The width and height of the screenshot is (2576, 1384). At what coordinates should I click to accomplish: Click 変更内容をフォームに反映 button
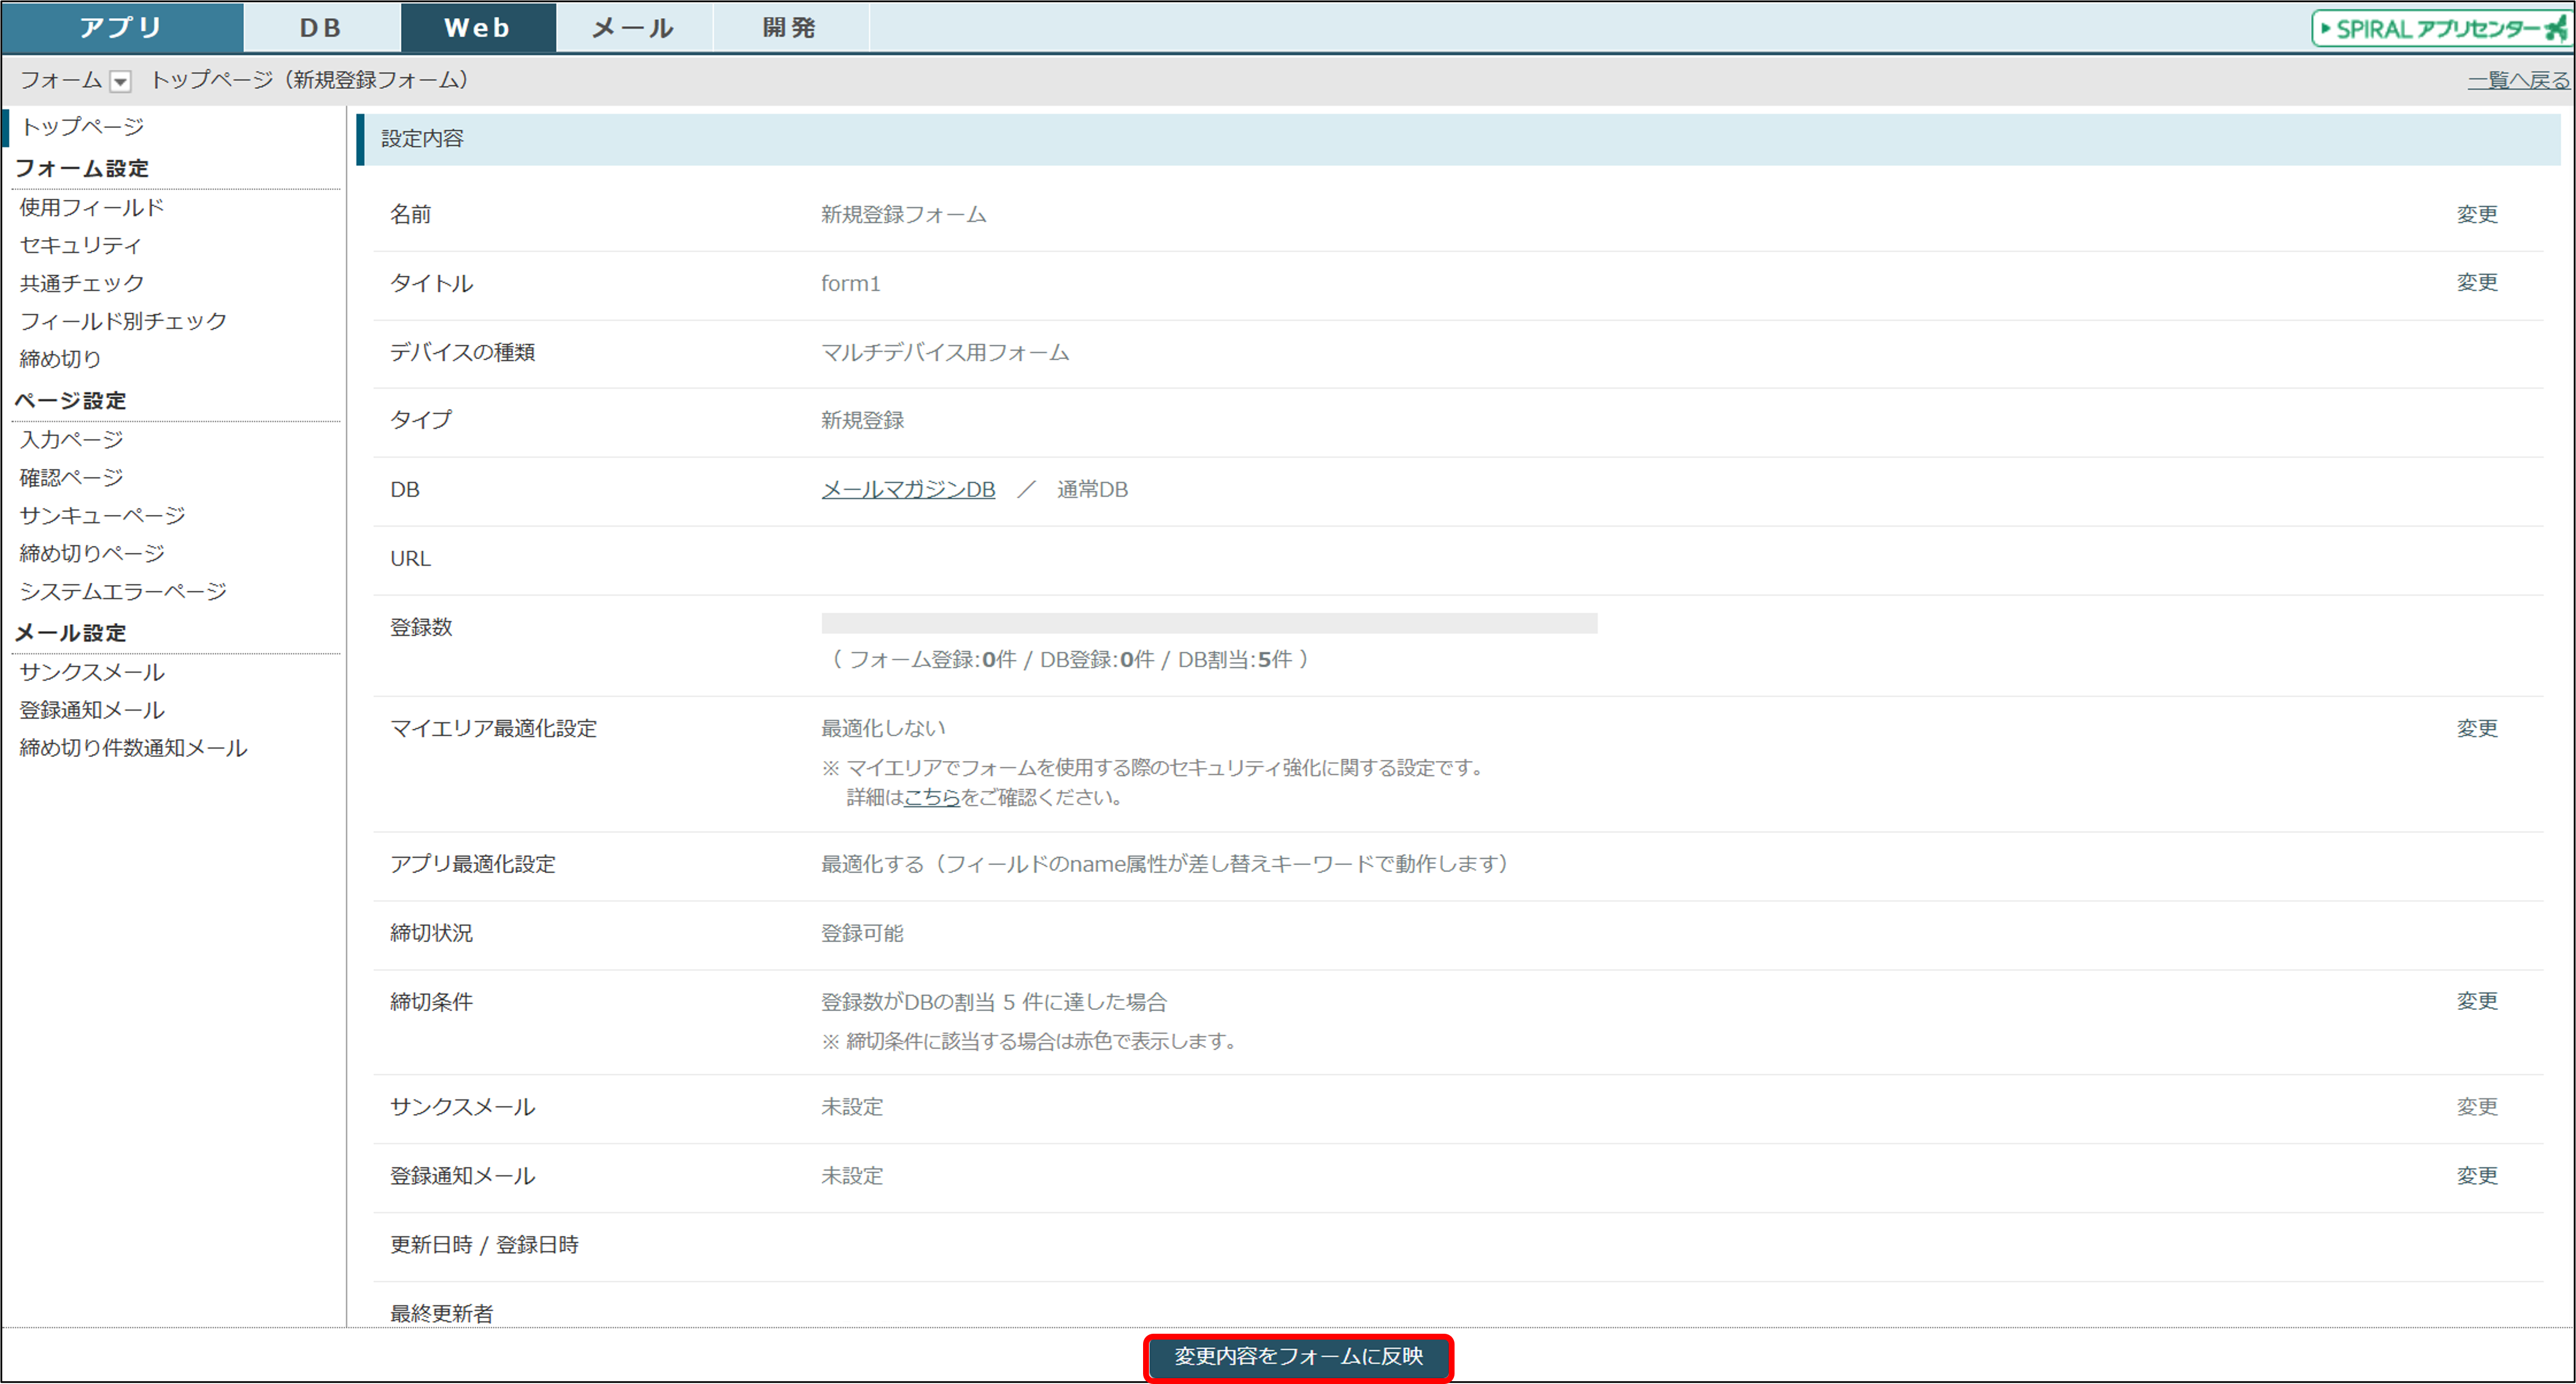pos(1298,1356)
